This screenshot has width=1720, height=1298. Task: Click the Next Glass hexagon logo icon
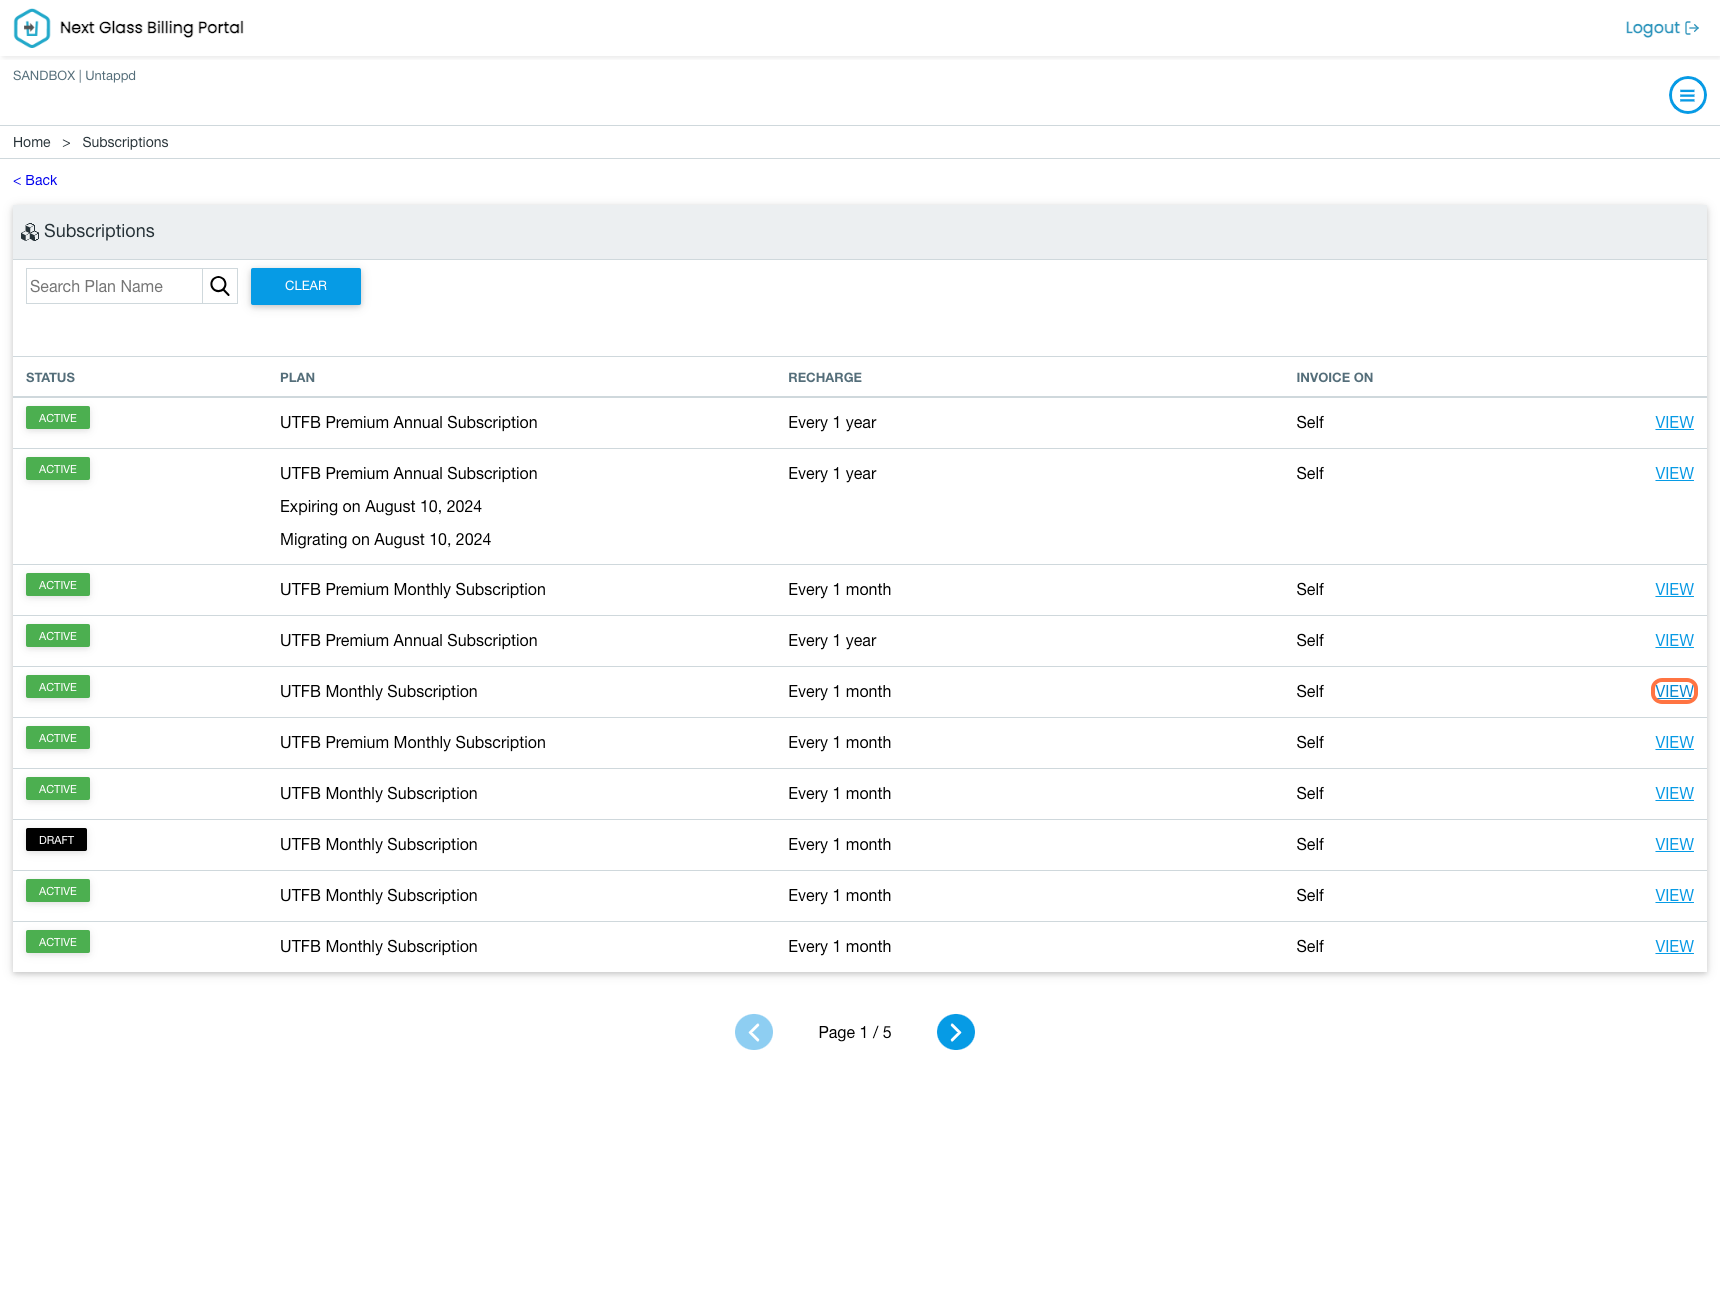[x=31, y=28]
